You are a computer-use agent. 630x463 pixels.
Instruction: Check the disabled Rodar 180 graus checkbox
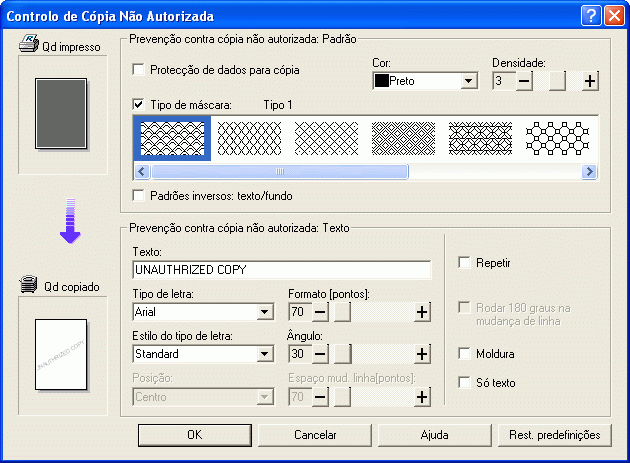pos(464,308)
